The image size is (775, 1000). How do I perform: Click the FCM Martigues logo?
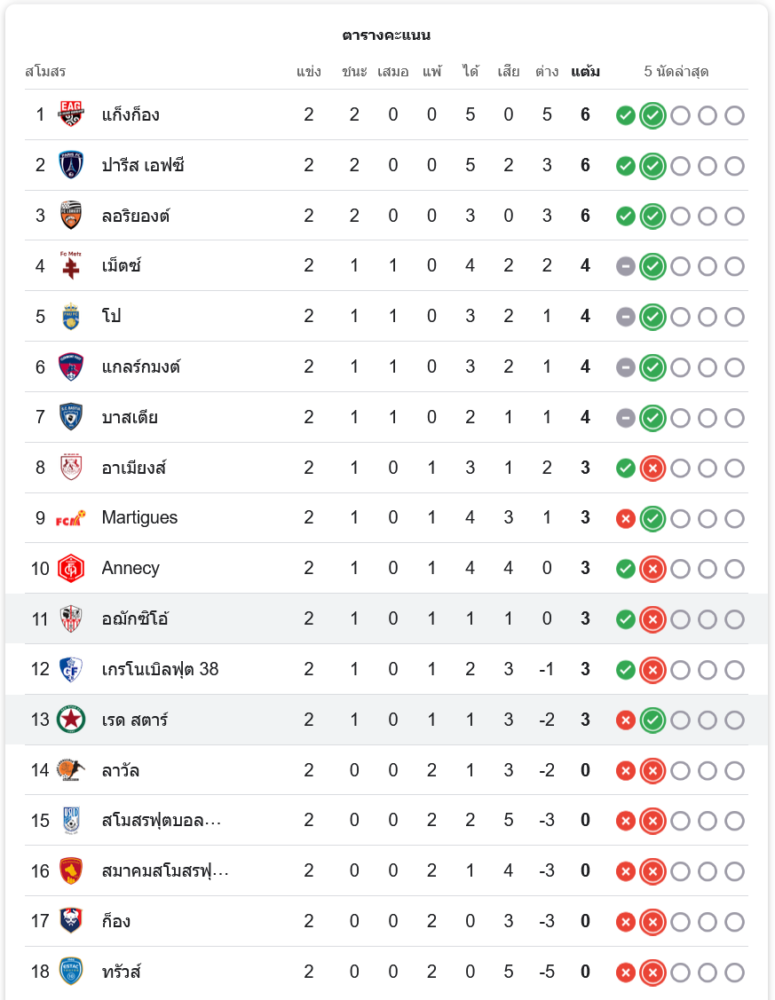[x=71, y=518]
